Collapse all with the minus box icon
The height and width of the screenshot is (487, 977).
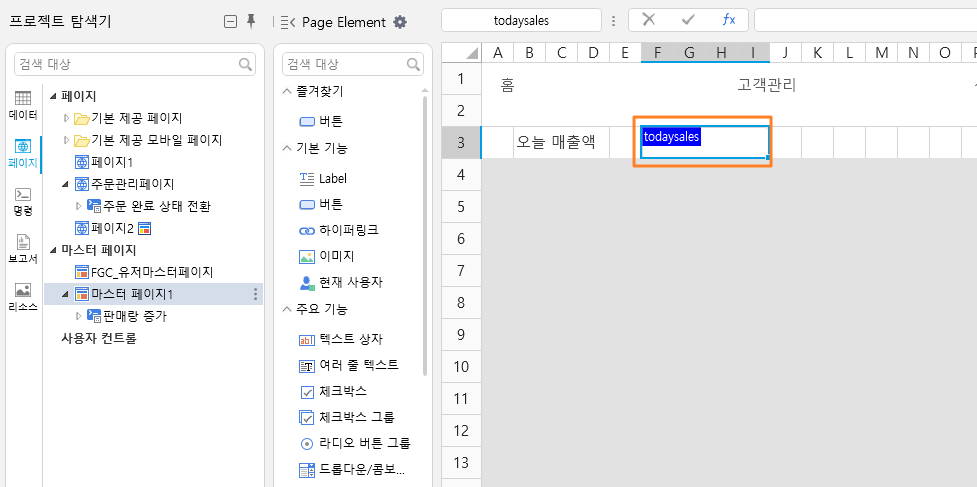click(x=230, y=22)
